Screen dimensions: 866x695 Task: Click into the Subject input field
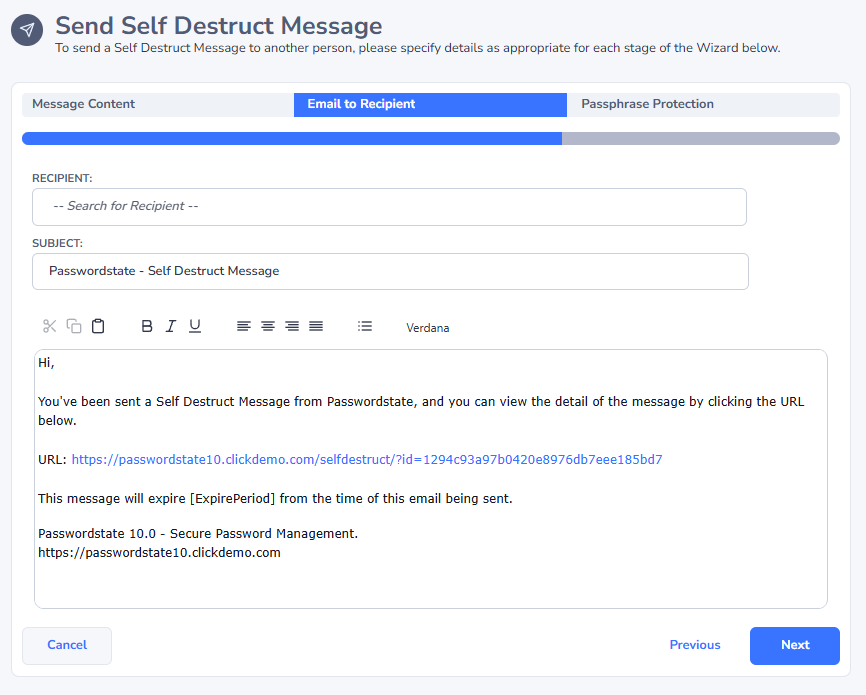(x=389, y=271)
